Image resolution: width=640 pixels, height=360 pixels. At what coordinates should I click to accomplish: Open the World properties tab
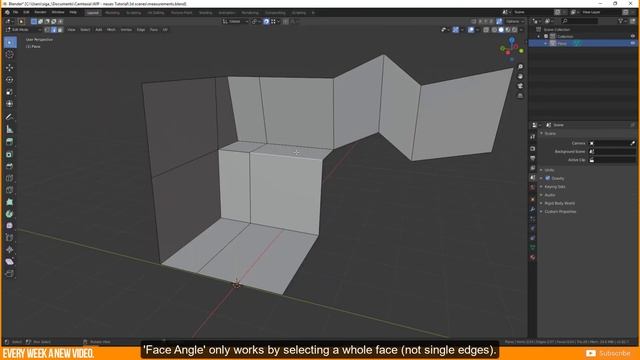point(533,188)
